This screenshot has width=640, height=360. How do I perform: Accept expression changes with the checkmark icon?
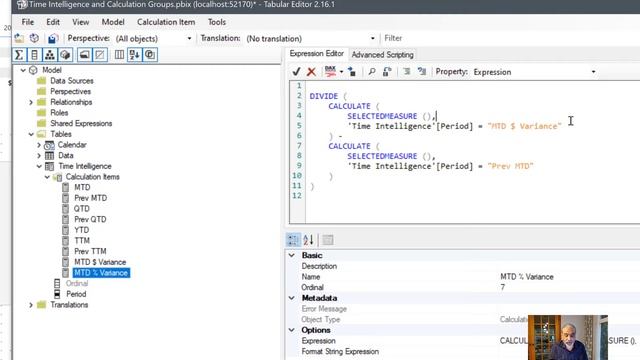296,72
